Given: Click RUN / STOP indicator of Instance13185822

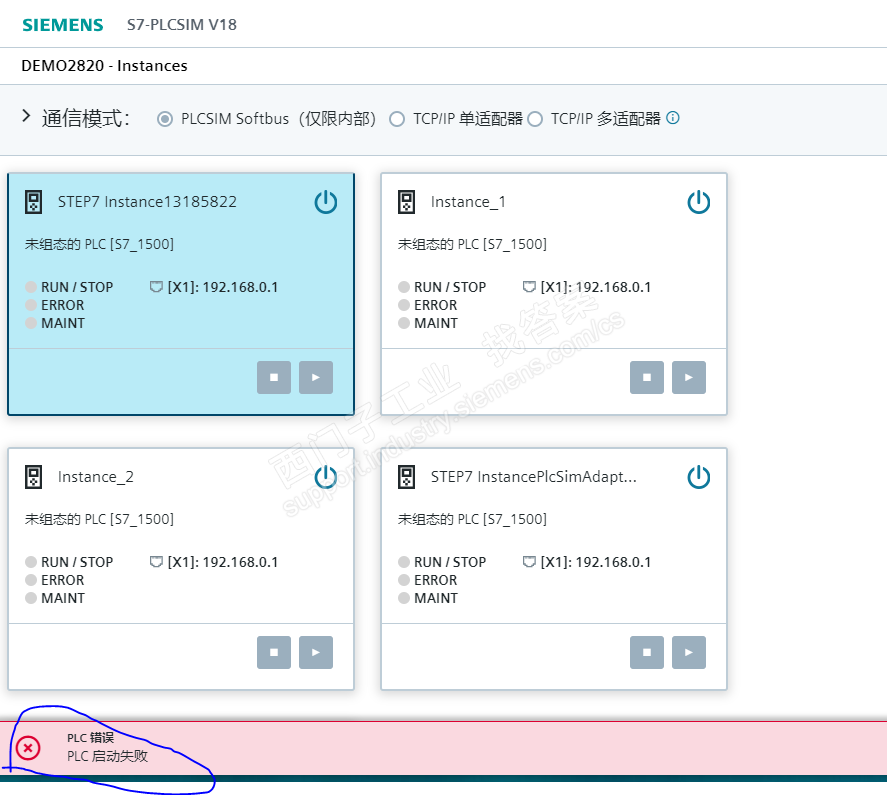Looking at the screenshot, I should click(31, 287).
